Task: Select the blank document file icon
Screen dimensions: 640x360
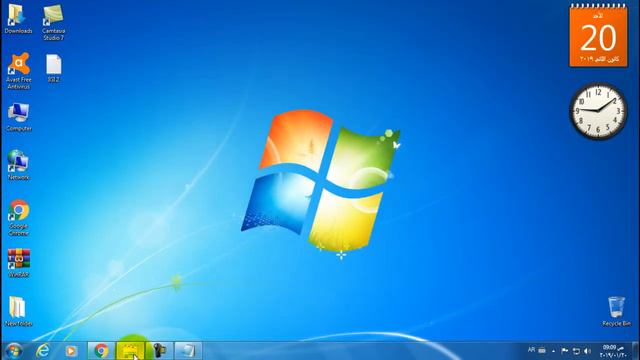Action: (53, 68)
